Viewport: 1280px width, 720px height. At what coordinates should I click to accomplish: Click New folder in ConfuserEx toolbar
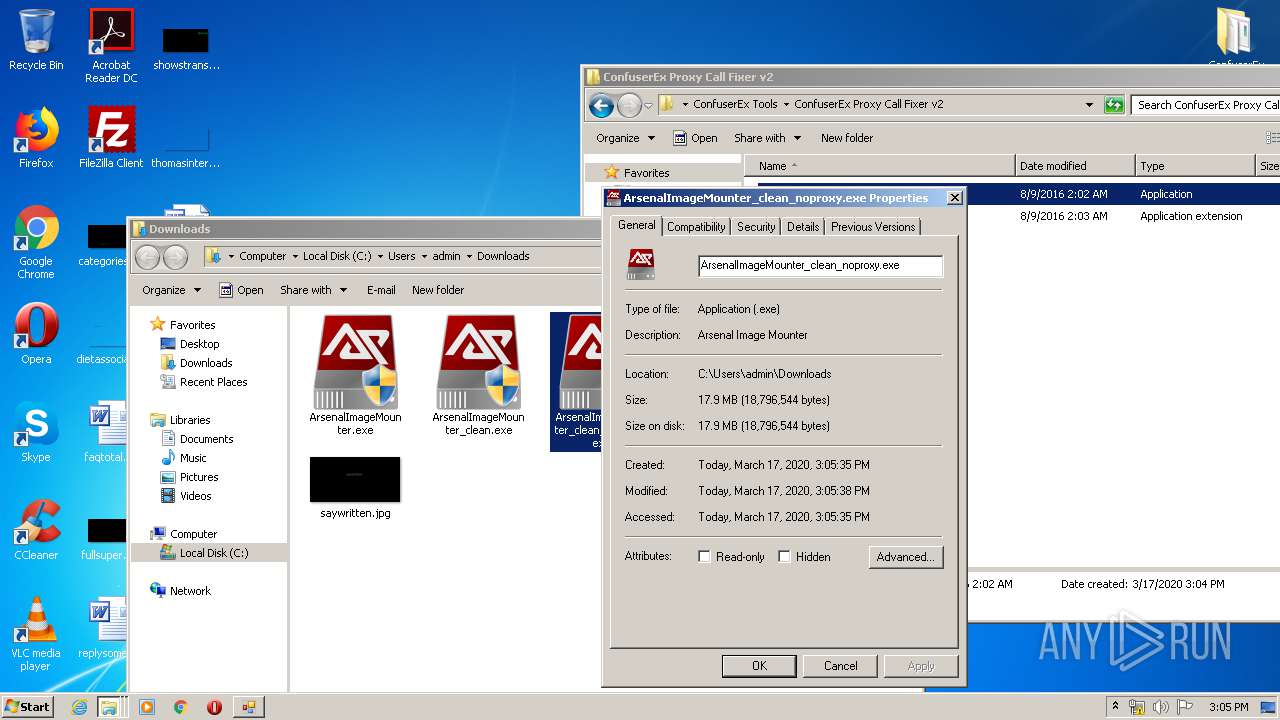(847, 138)
